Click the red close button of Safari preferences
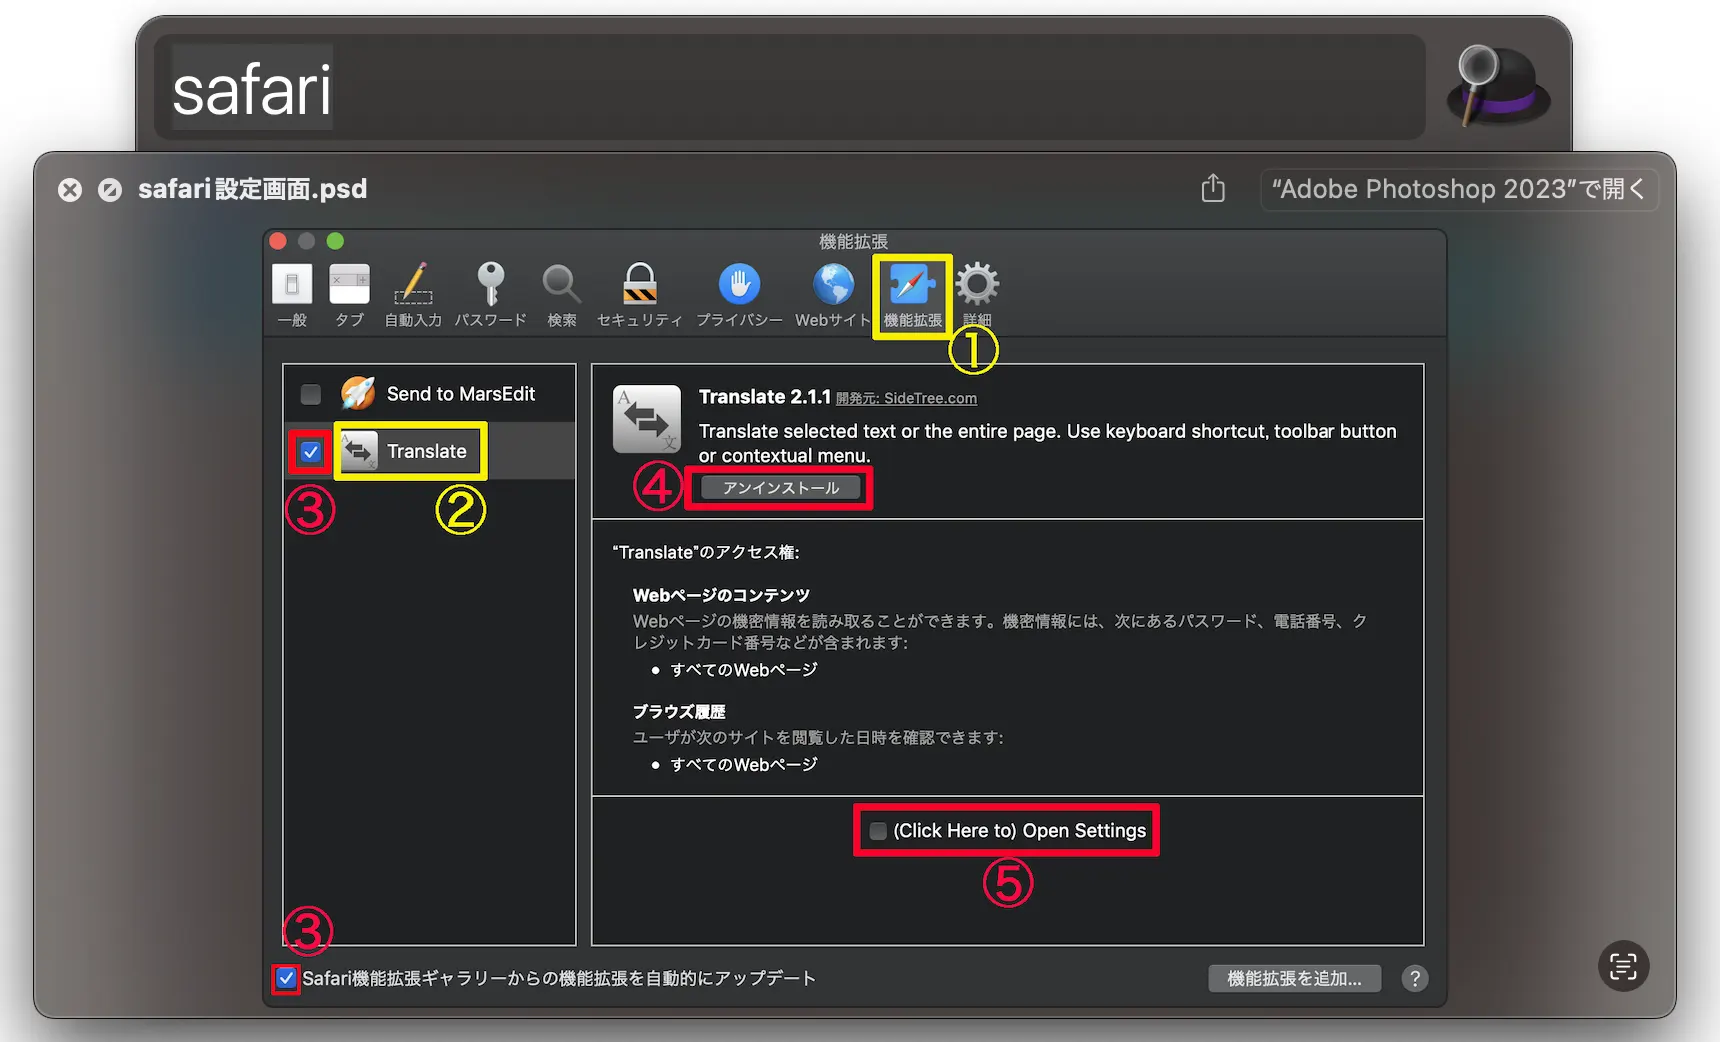Screen dimensions: 1720x1042 (278, 241)
